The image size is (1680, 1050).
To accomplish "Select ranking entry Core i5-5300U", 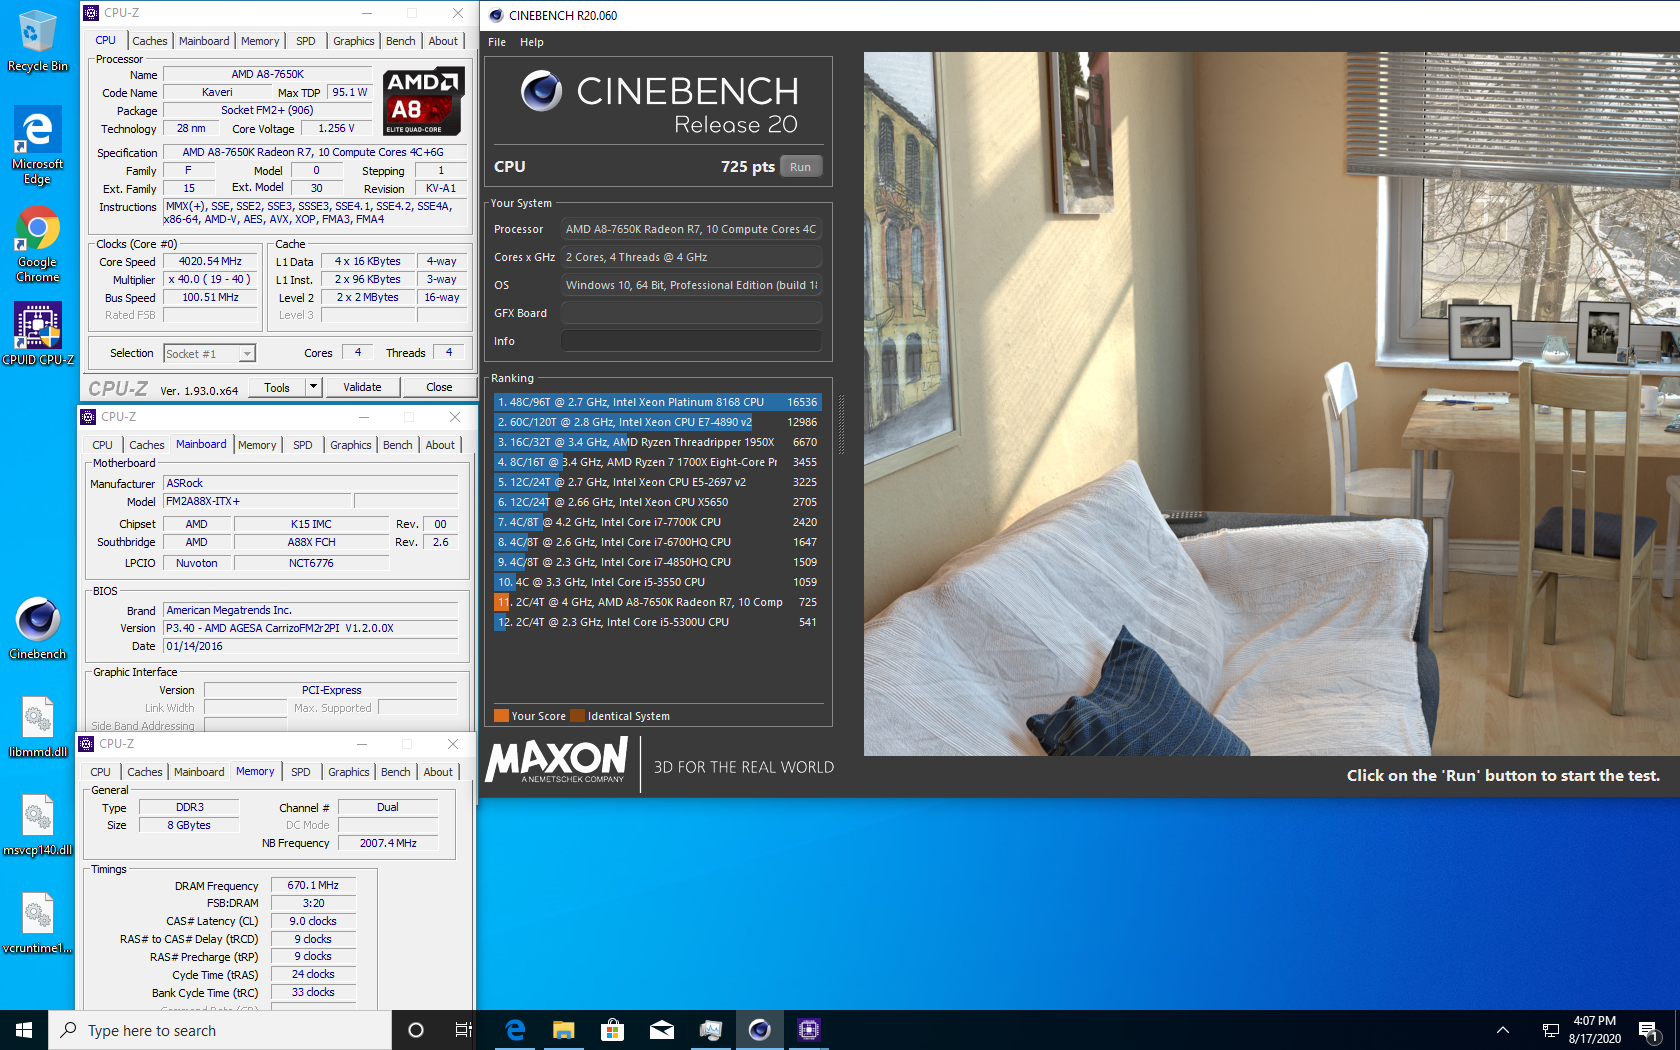I will tap(658, 622).
